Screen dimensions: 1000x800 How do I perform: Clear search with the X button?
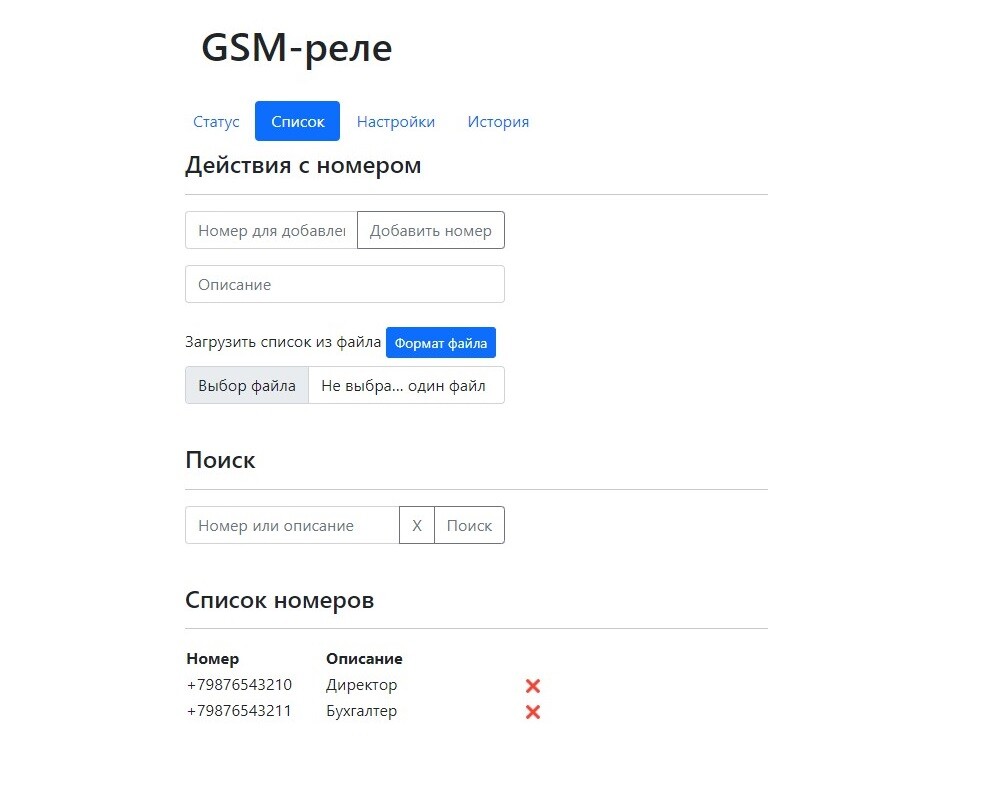(417, 526)
